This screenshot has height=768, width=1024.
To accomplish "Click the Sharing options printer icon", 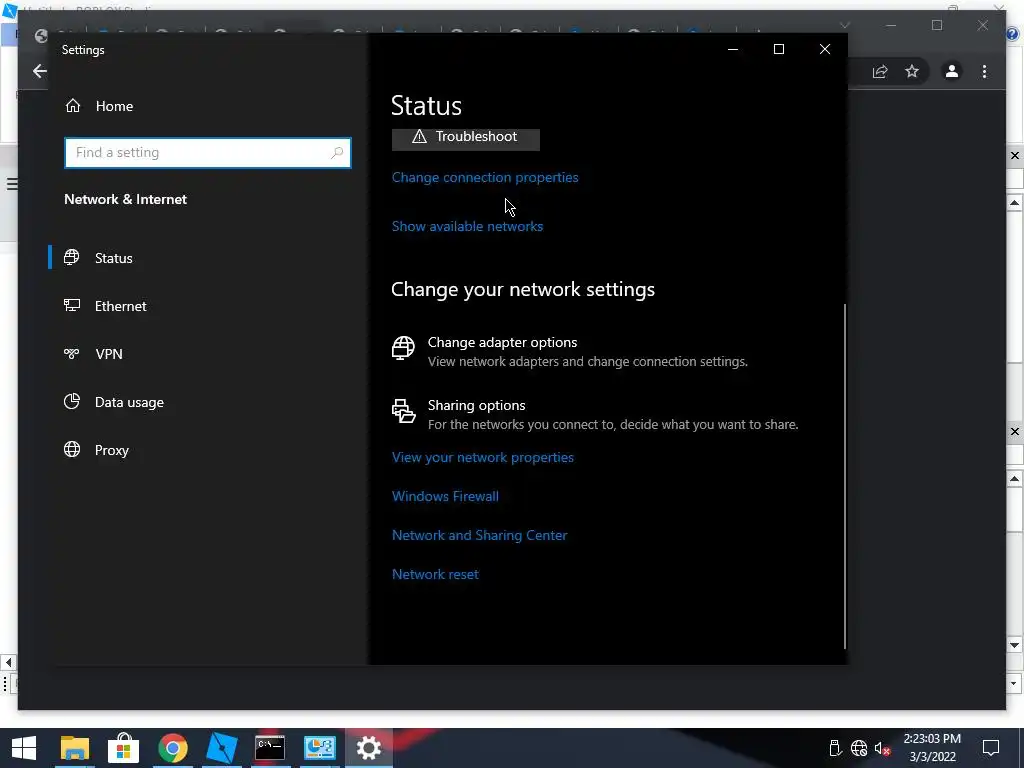I will (404, 411).
